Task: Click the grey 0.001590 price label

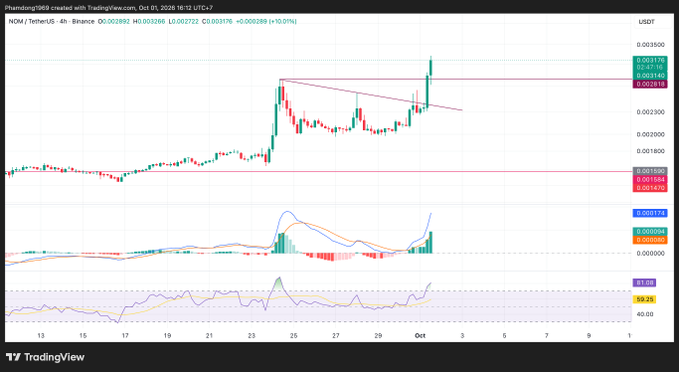Action: (650, 171)
